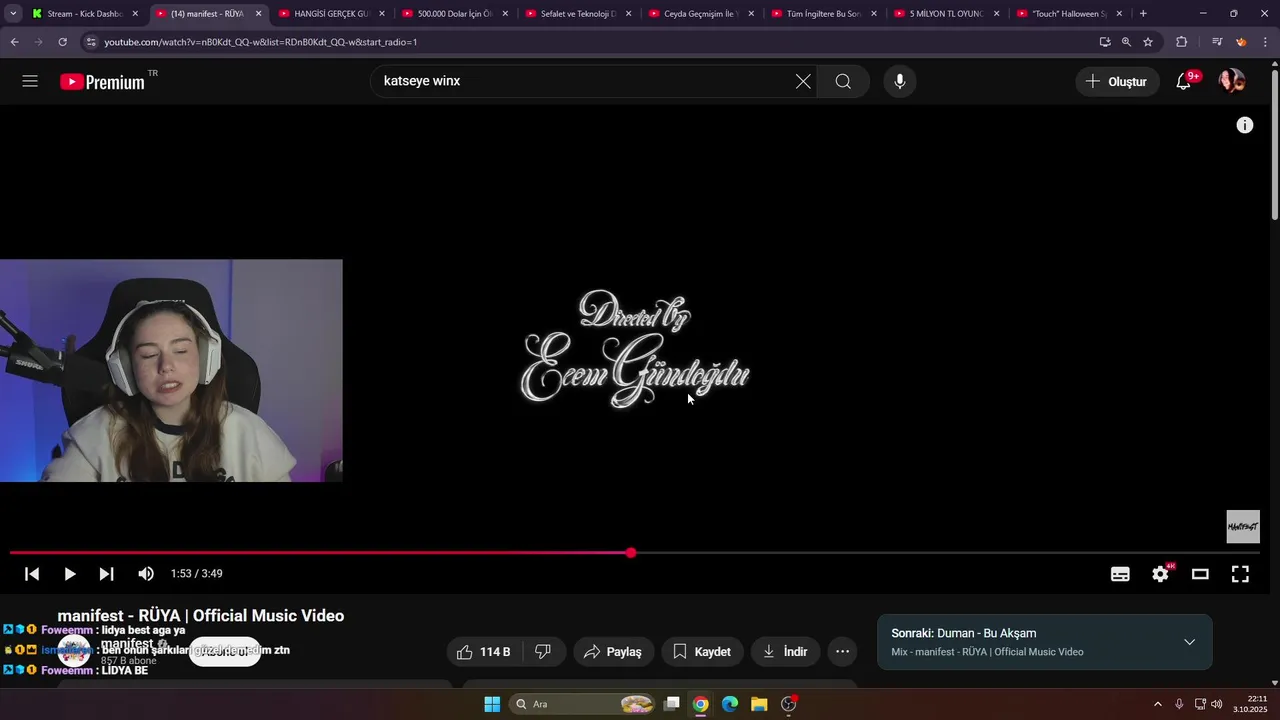The height and width of the screenshot is (720, 1280).
Task: Toggle subtitles captions button
Action: [1120, 574]
